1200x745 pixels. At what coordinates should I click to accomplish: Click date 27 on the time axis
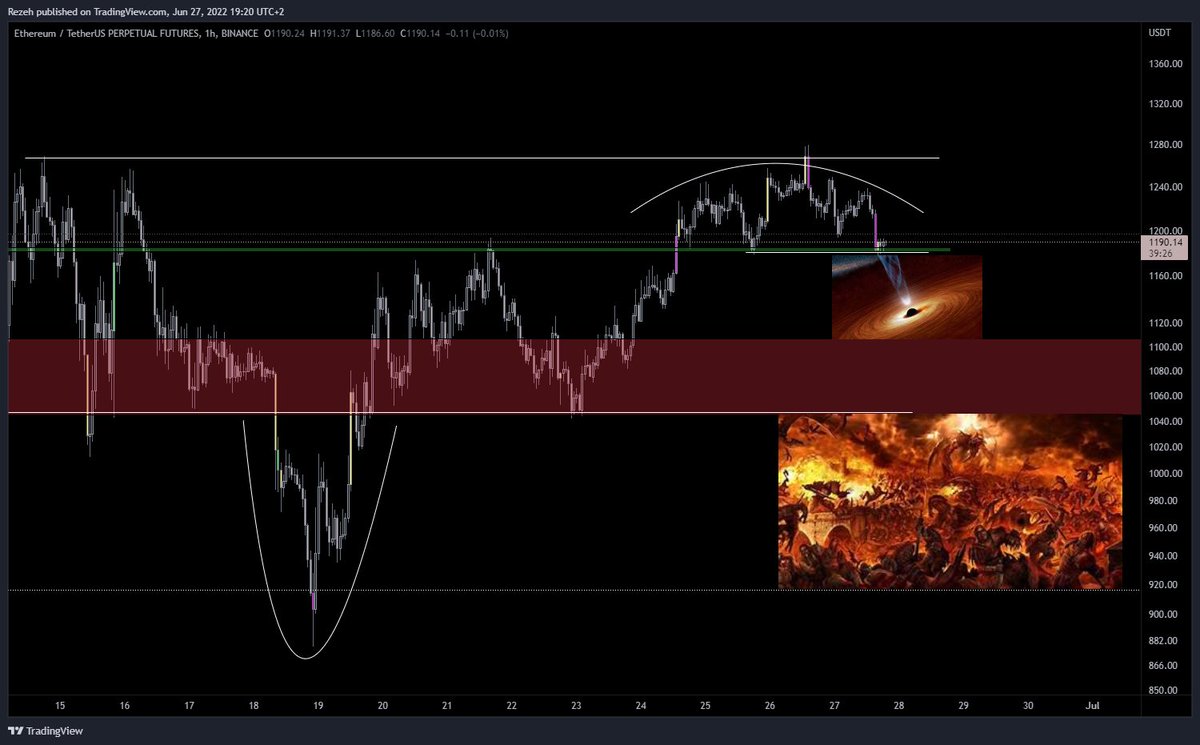point(834,706)
